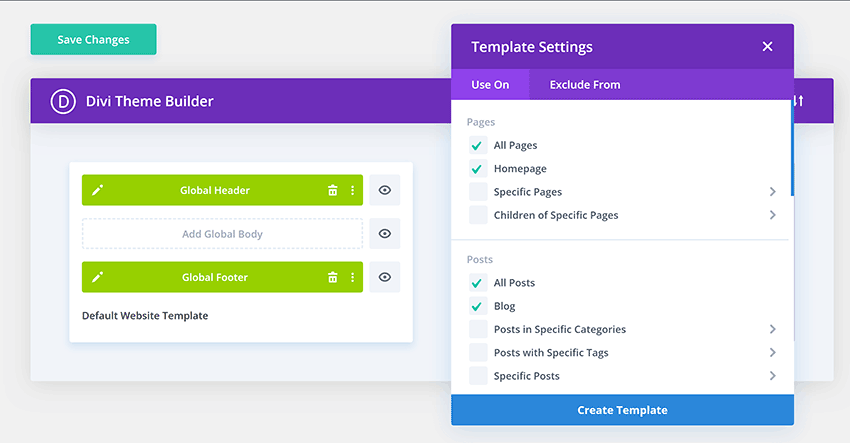This screenshot has height=443, width=850.
Task: Click the portability arrows icon in Divi header
Action: pos(799,101)
